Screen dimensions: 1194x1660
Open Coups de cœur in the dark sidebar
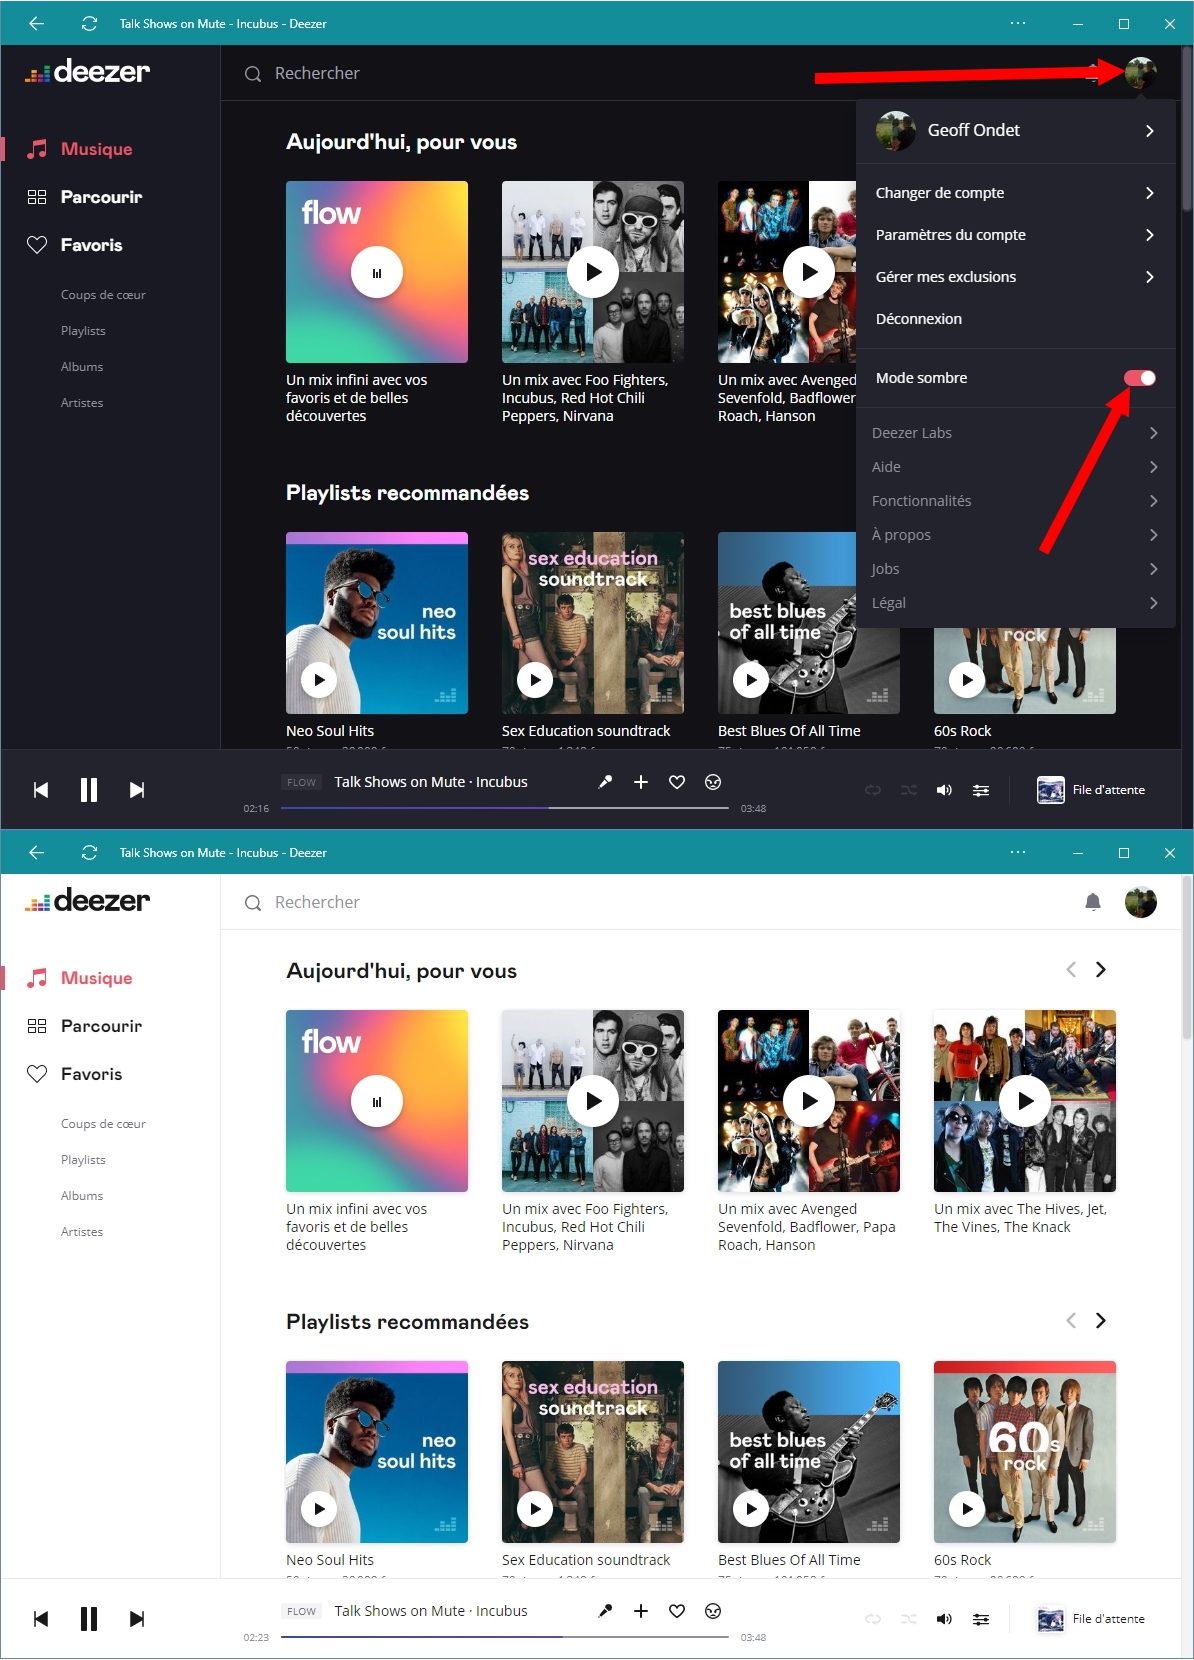pos(103,295)
